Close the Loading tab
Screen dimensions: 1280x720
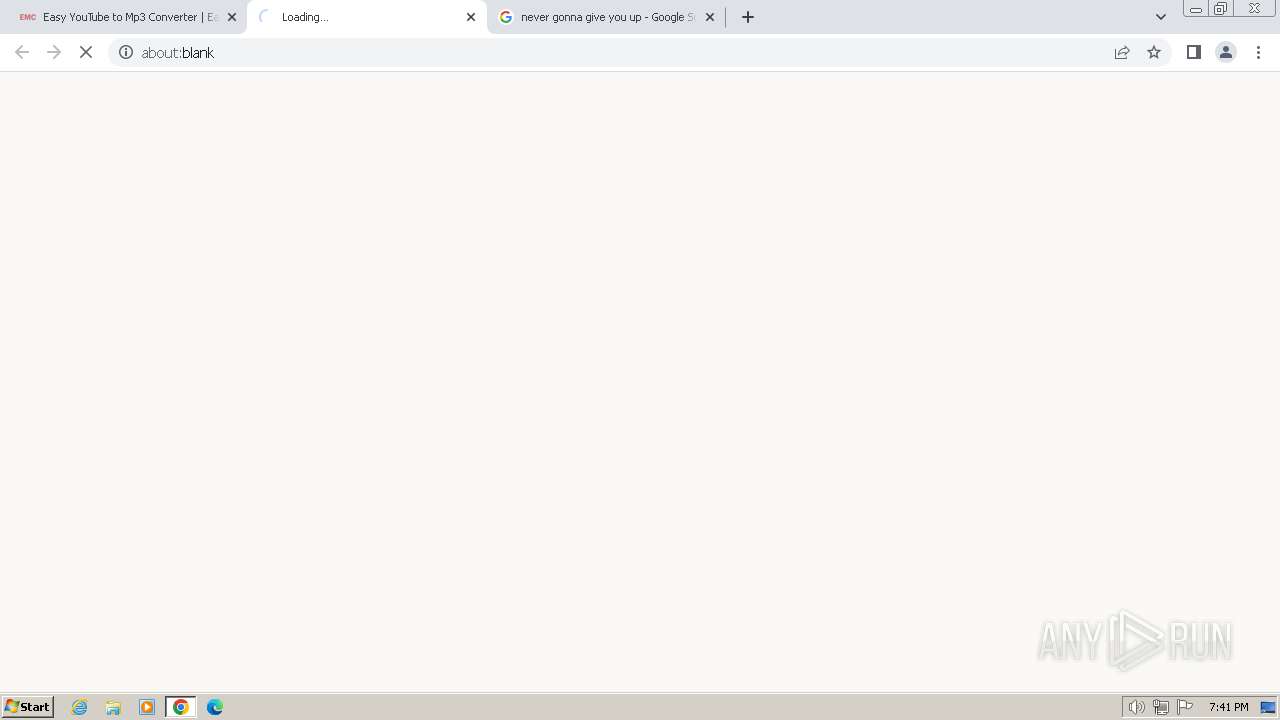coord(471,17)
